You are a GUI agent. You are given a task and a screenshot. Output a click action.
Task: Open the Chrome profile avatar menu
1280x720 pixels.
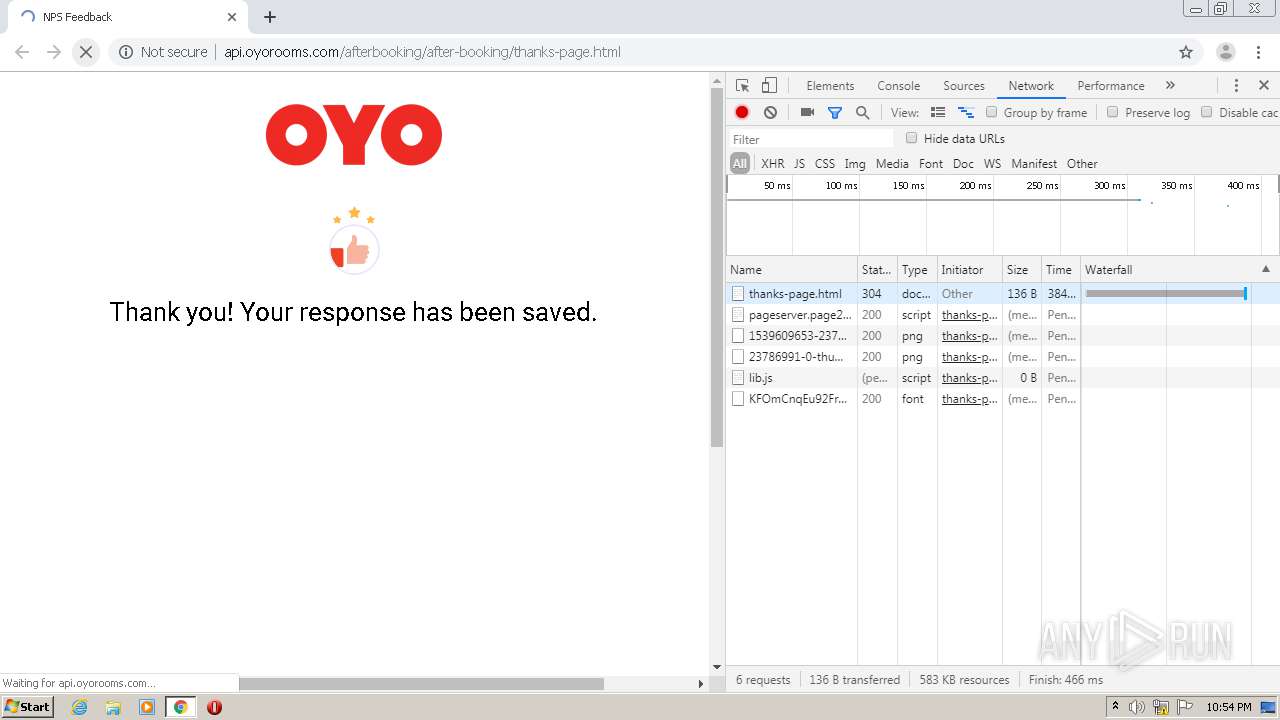click(x=1225, y=52)
